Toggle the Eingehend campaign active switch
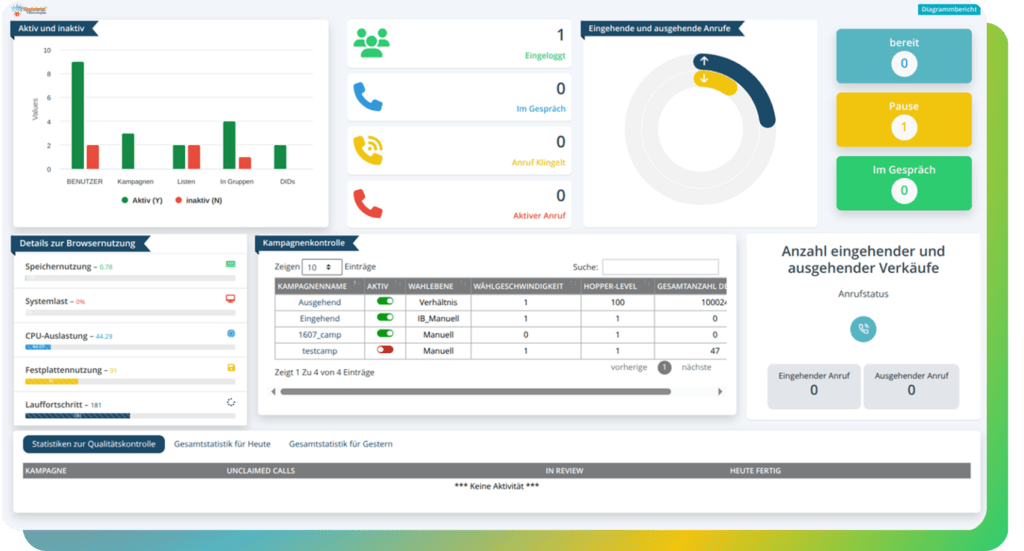Viewport: 1024px width, 551px height. pos(385,317)
